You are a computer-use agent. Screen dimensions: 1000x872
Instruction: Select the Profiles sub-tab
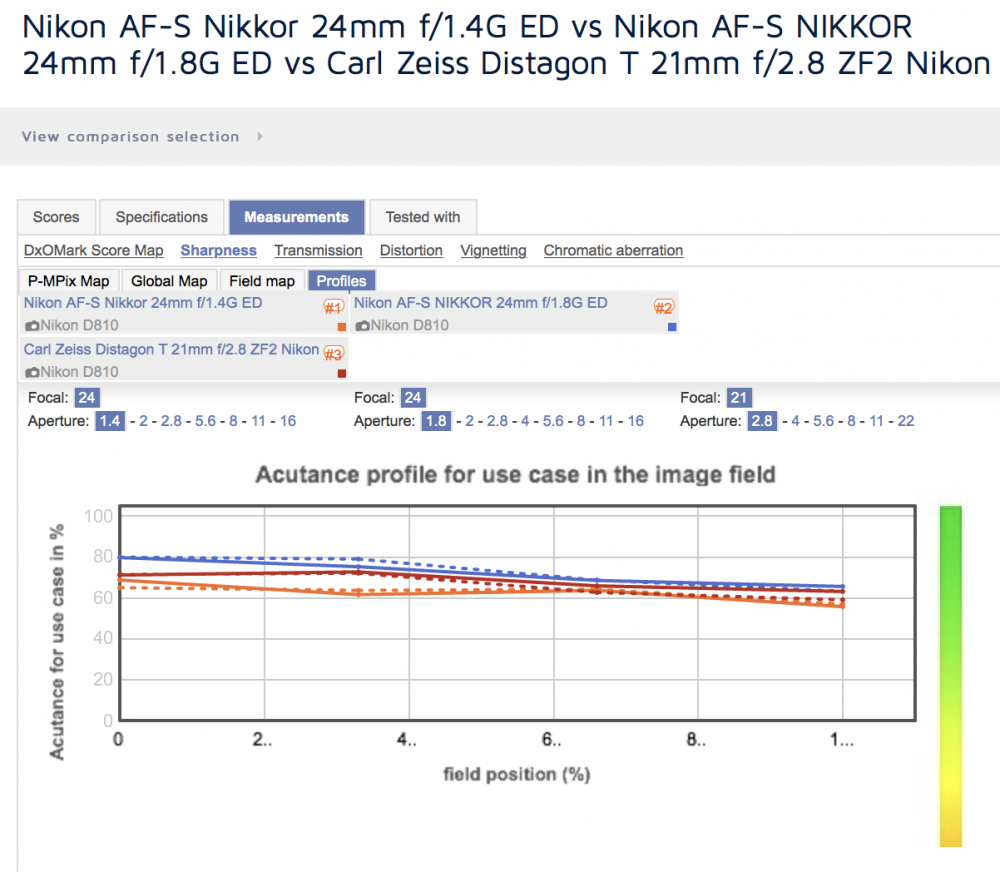tap(342, 281)
